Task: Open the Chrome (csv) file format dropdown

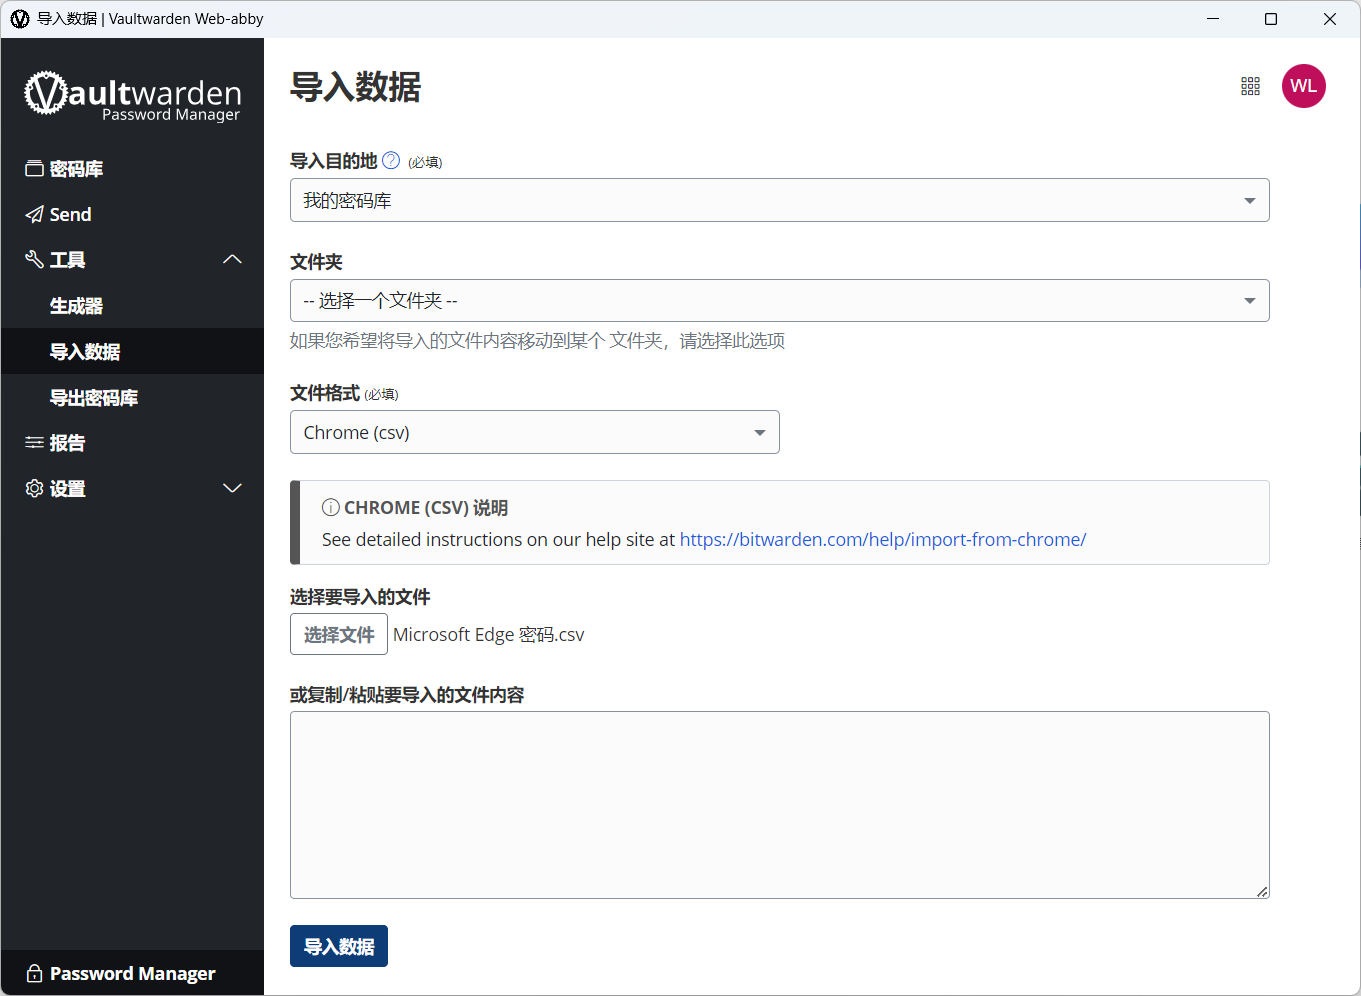Action: (534, 432)
